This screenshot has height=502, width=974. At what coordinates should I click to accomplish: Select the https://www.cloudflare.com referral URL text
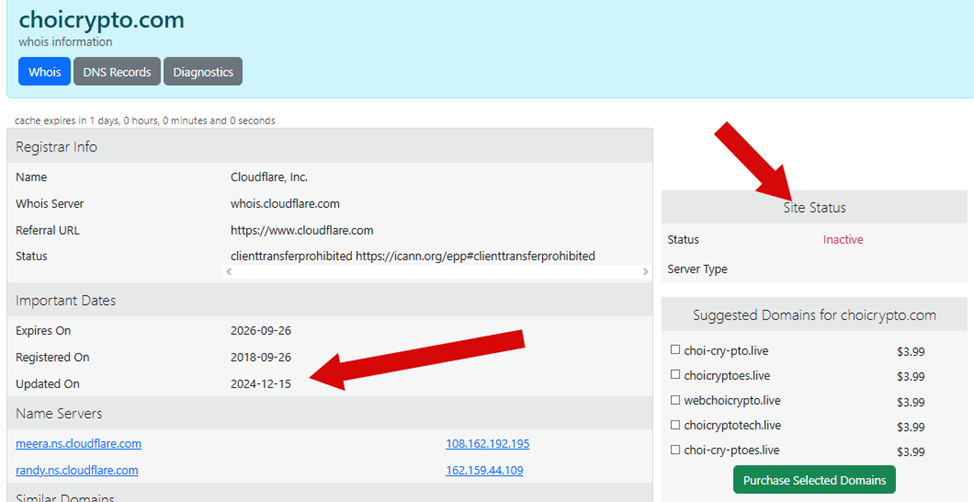302,230
